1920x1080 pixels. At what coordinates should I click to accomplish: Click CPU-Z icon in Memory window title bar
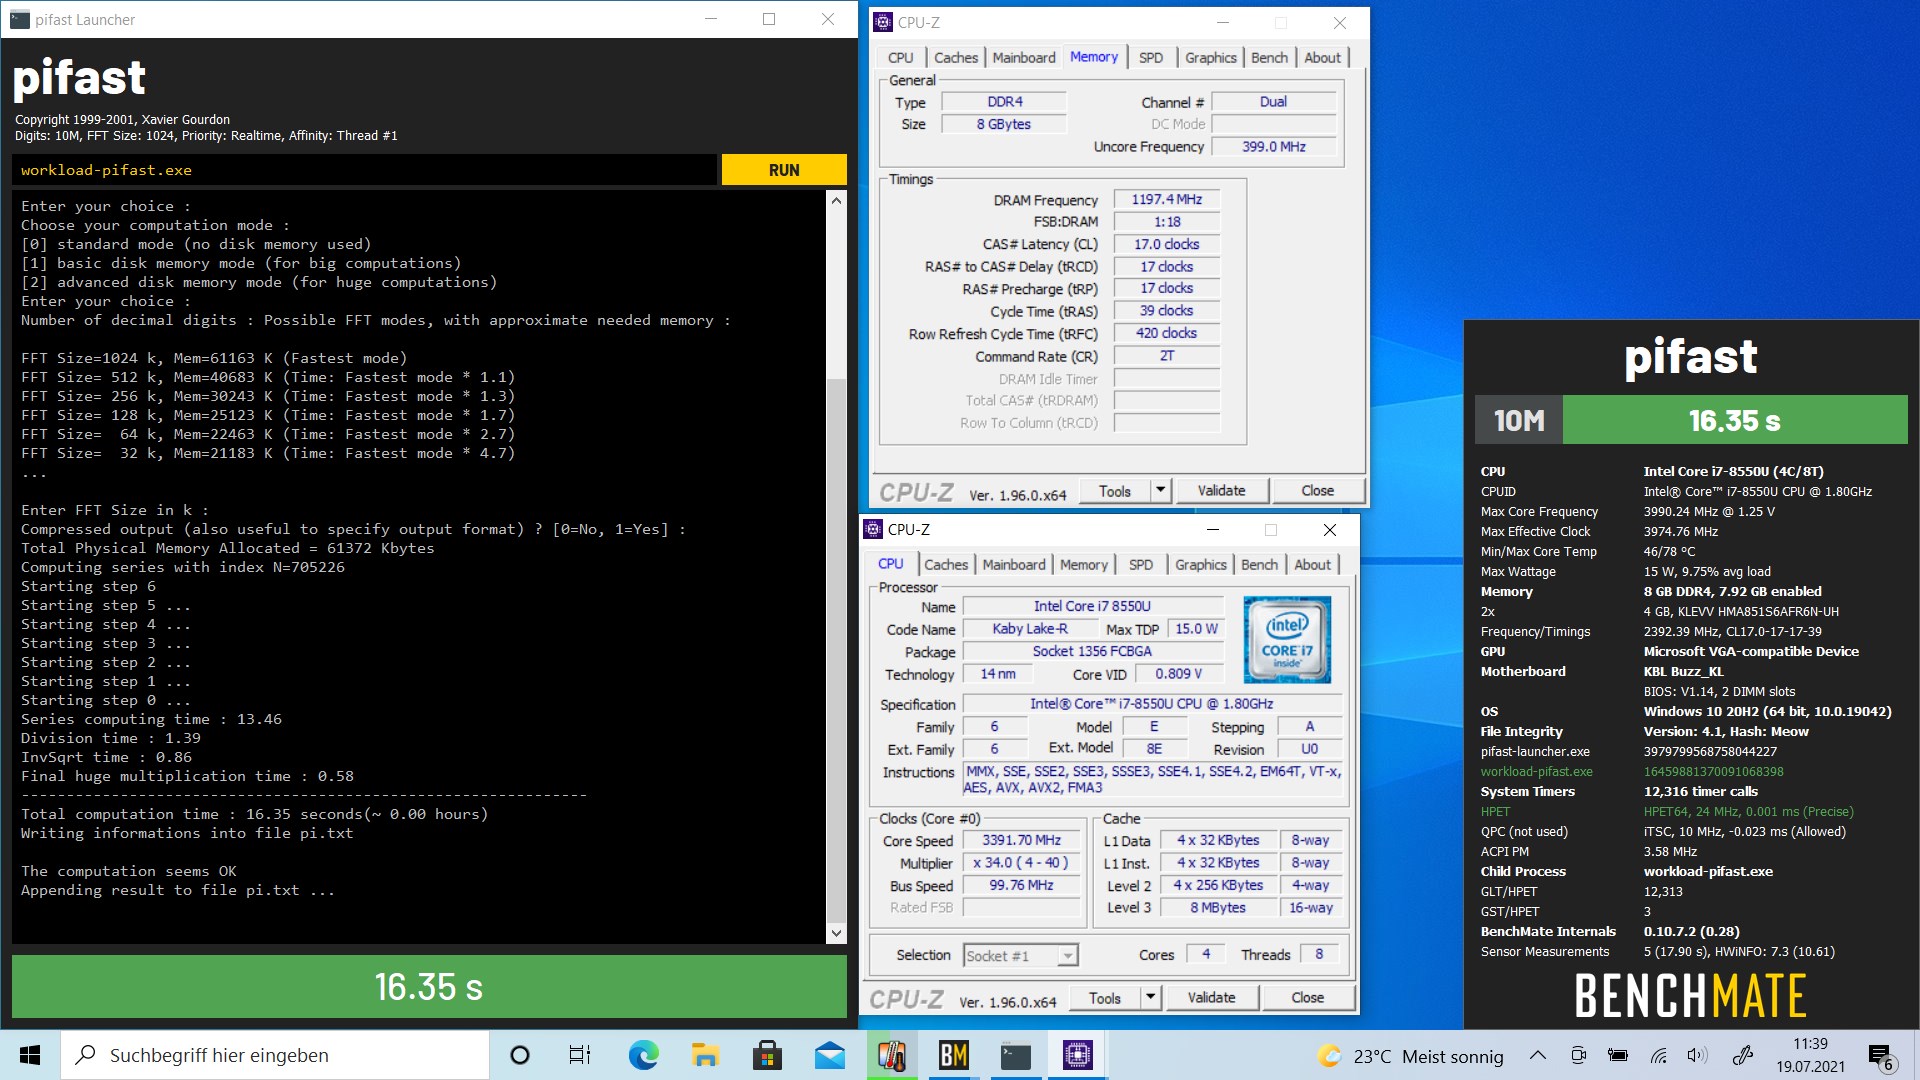(882, 22)
